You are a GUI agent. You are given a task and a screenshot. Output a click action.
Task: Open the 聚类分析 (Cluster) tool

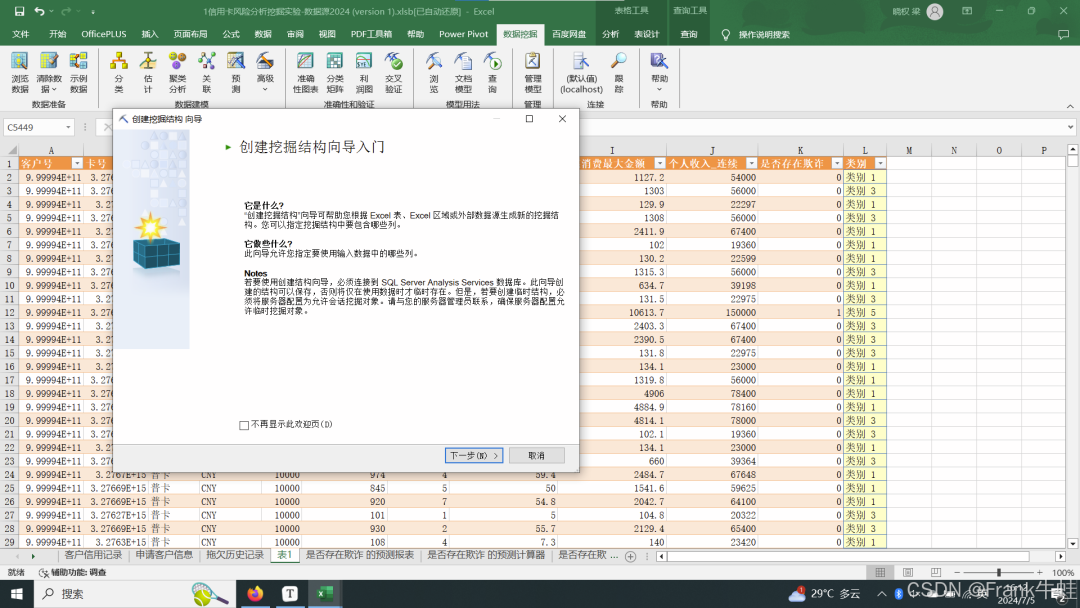click(x=177, y=72)
